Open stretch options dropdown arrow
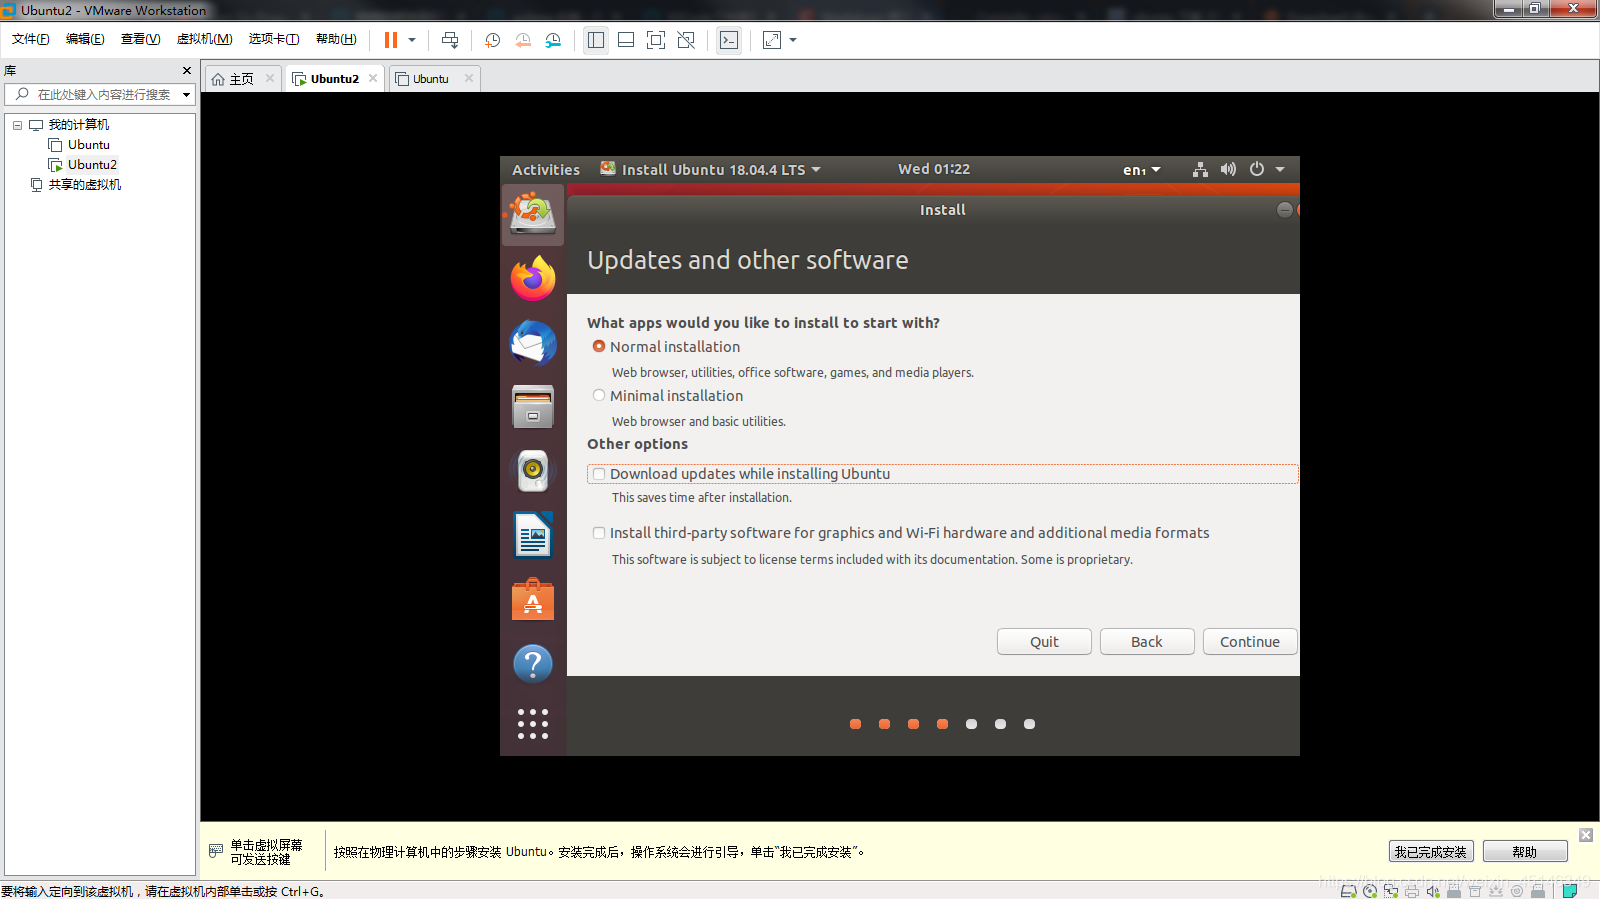Image resolution: width=1600 pixels, height=900 pixels. (x=793, y=40)
